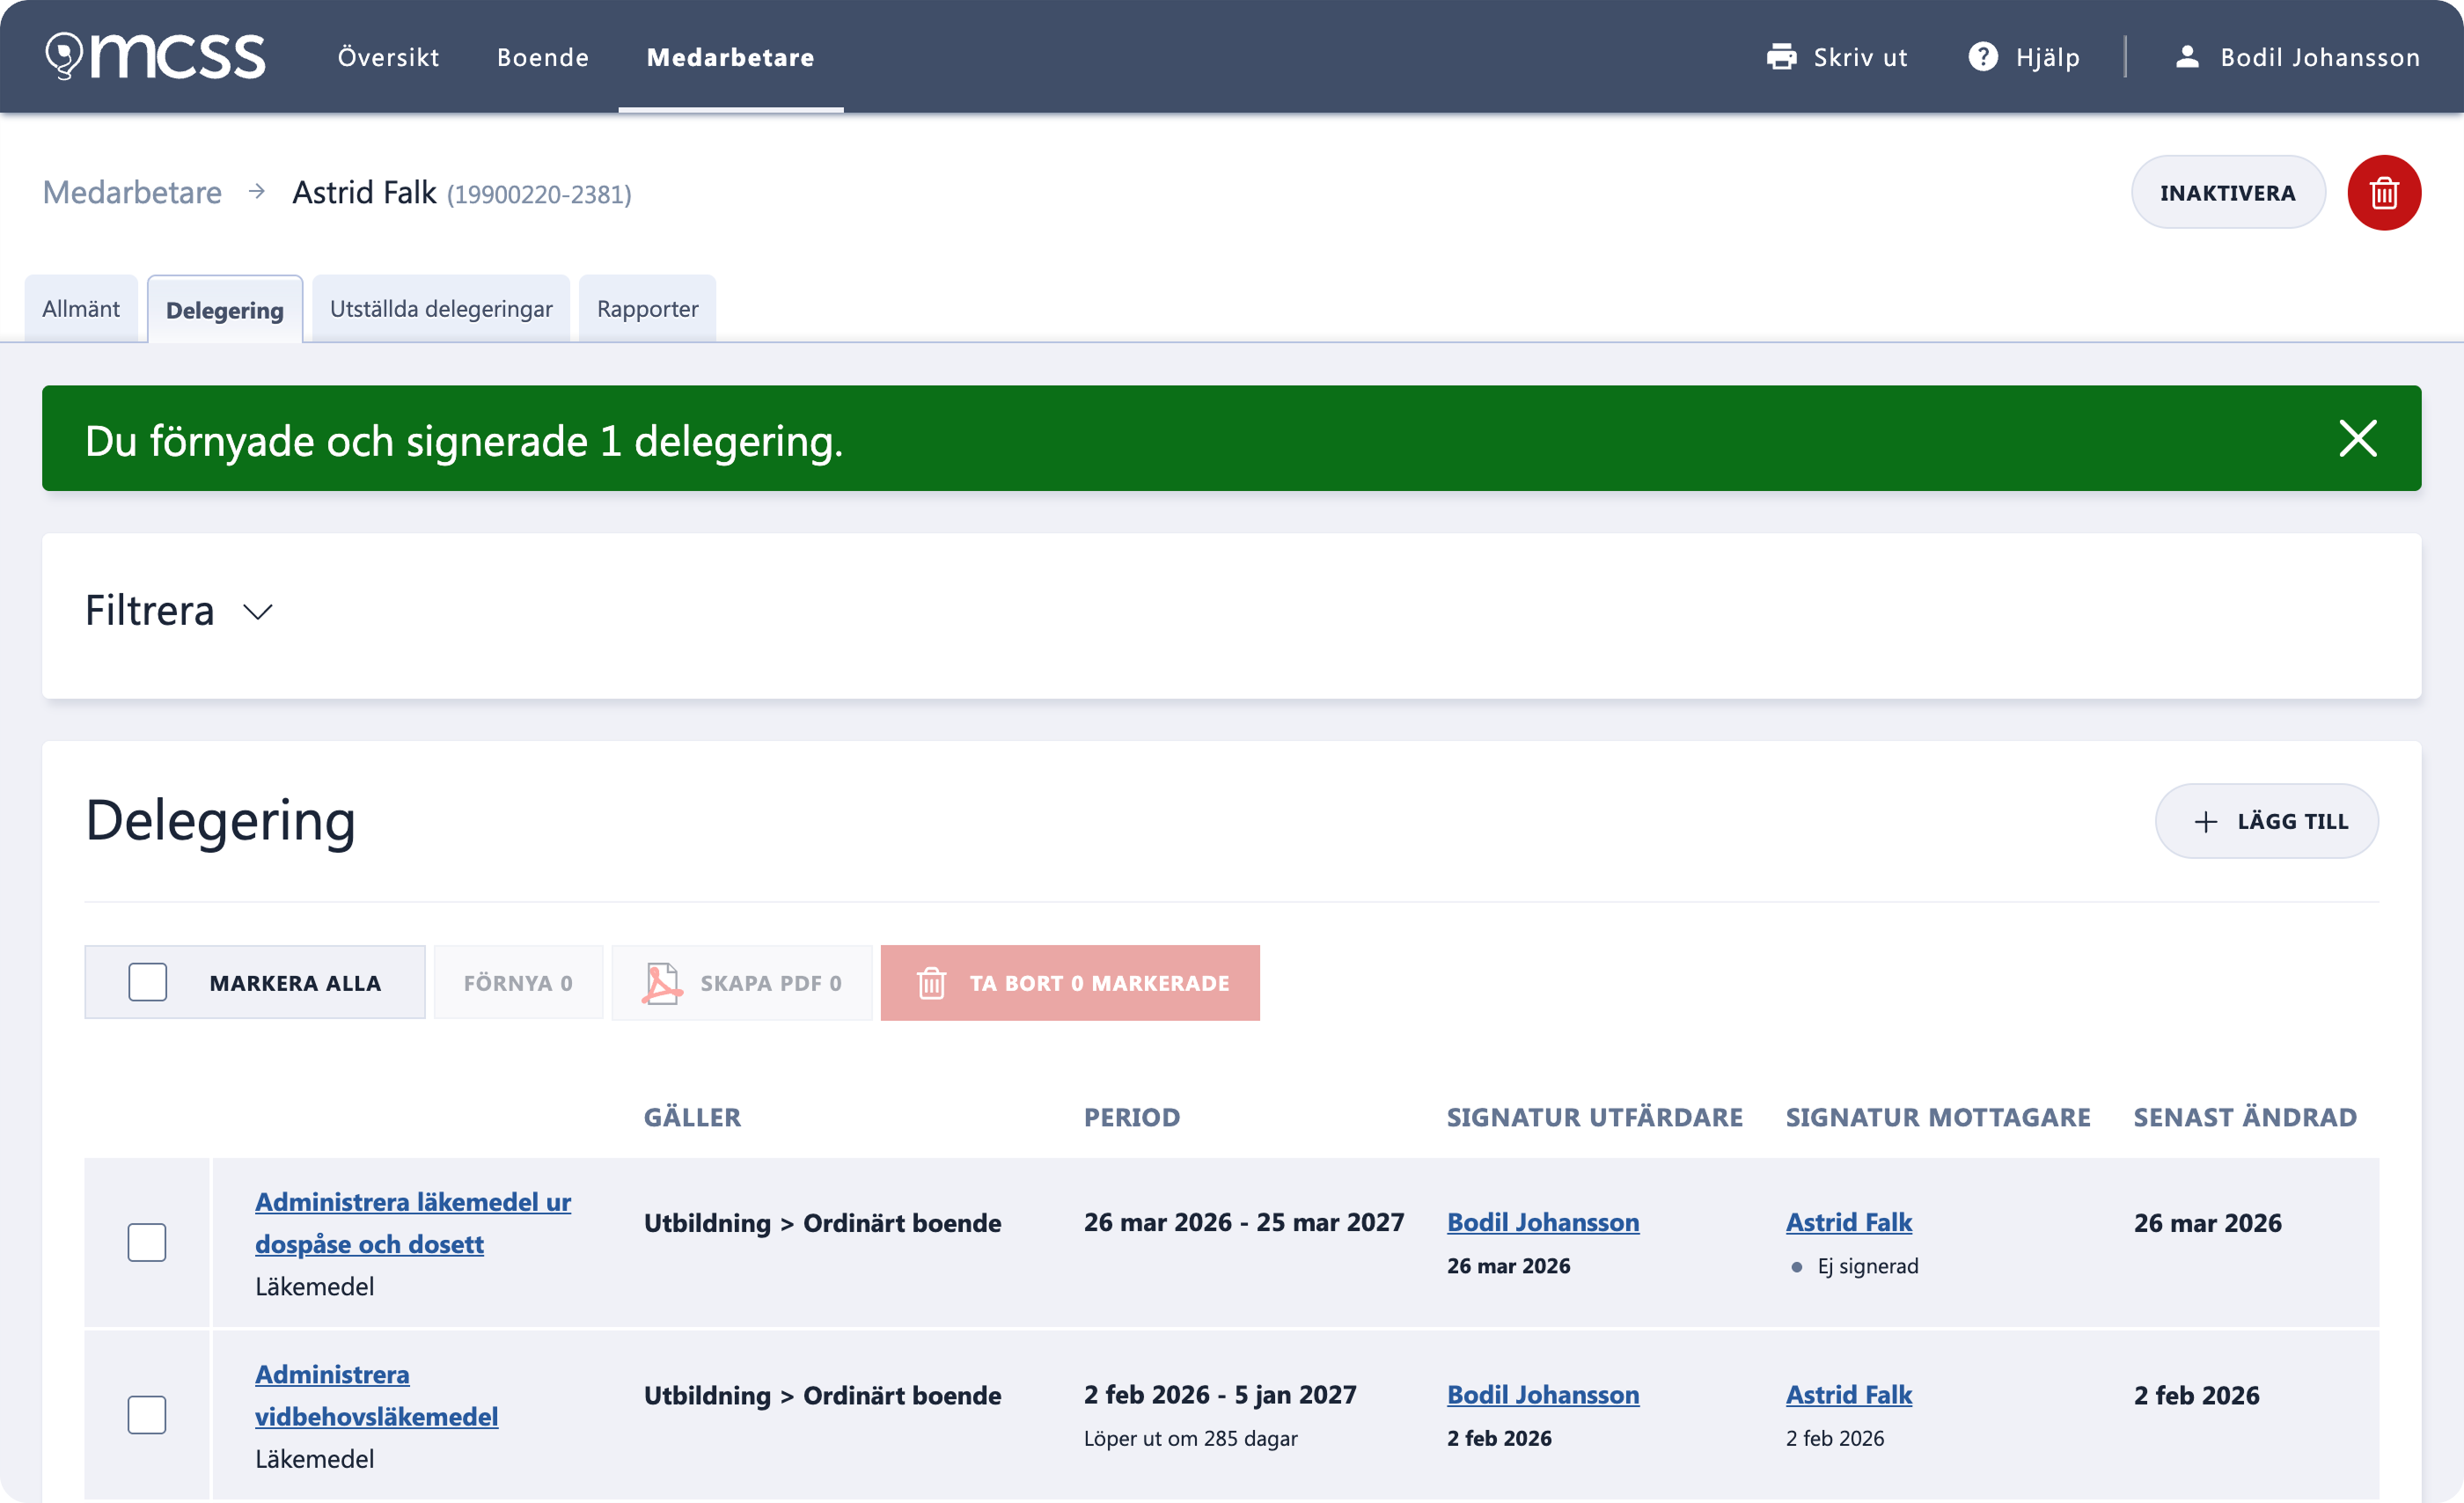Switch to the Delegering tab
This screenshot has width=2464, height=1503.
(x=225, y=310)
